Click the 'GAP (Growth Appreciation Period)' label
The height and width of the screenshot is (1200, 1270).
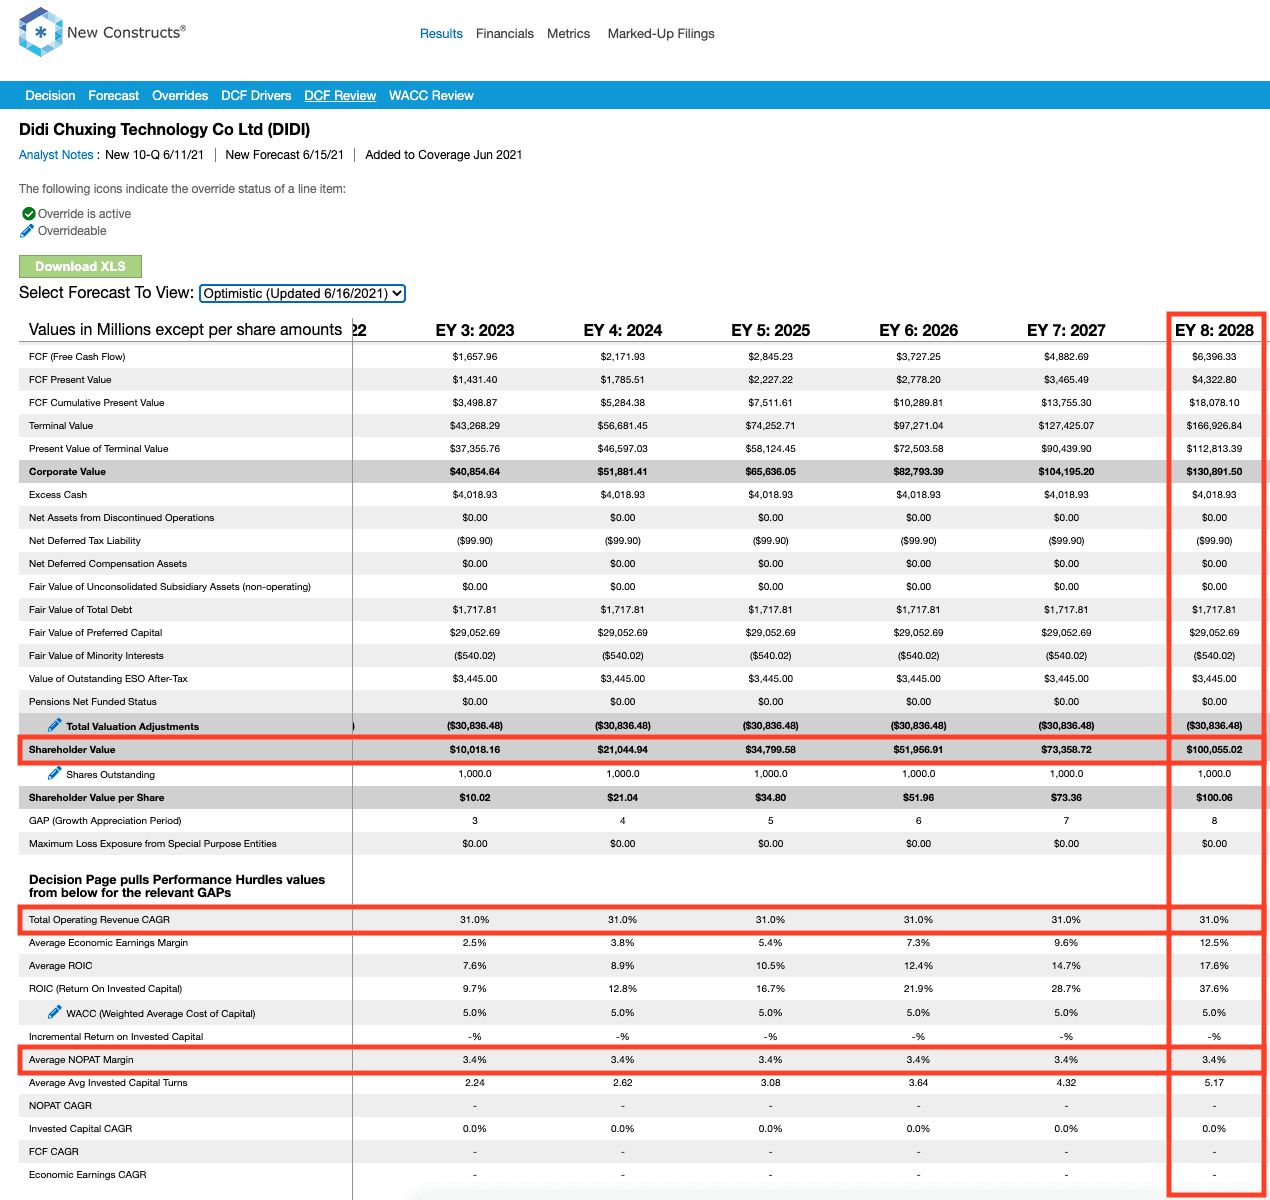(105, 821)
